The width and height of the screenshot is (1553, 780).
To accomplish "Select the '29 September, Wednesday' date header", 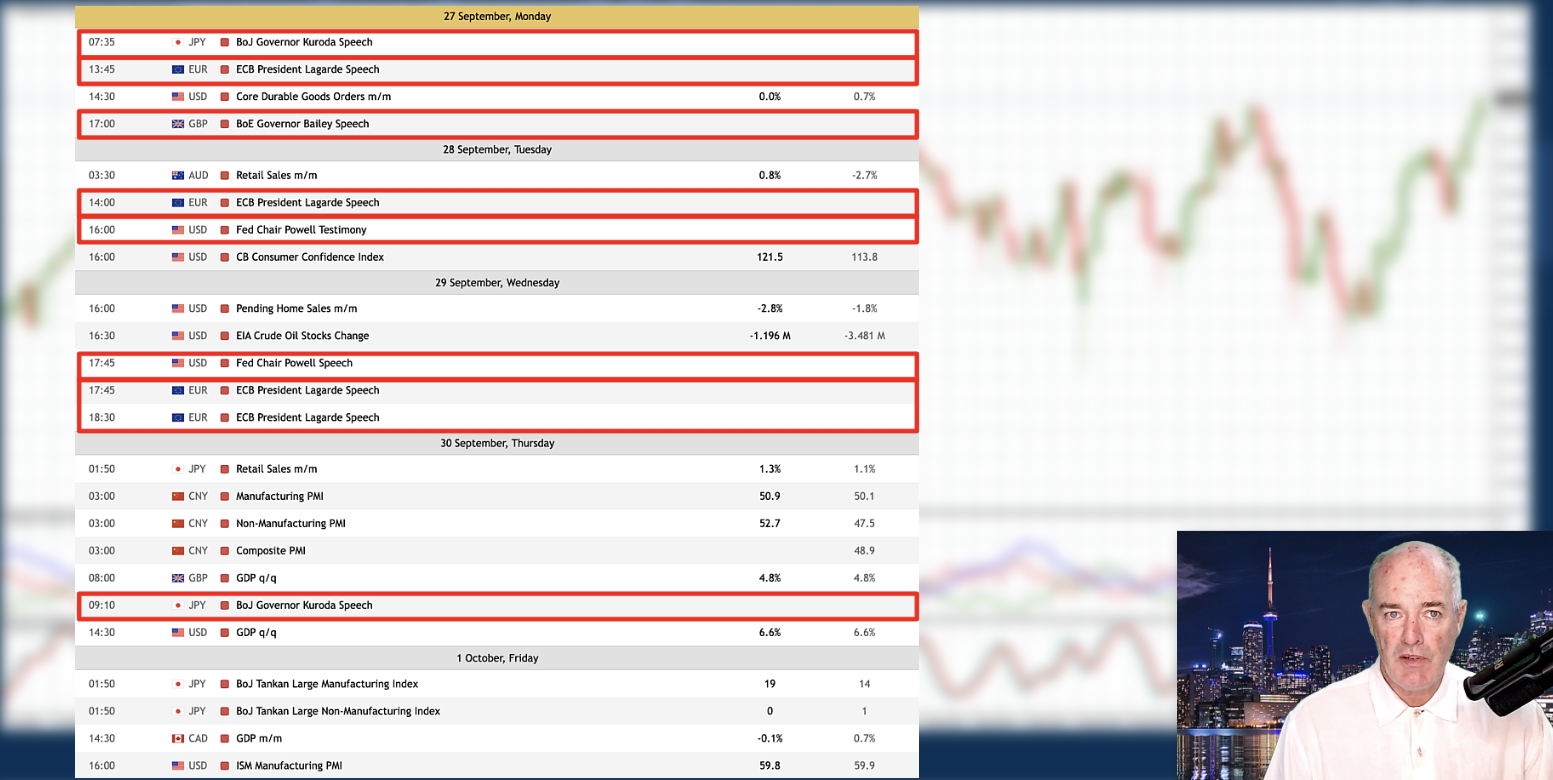I will coord(497,283).
